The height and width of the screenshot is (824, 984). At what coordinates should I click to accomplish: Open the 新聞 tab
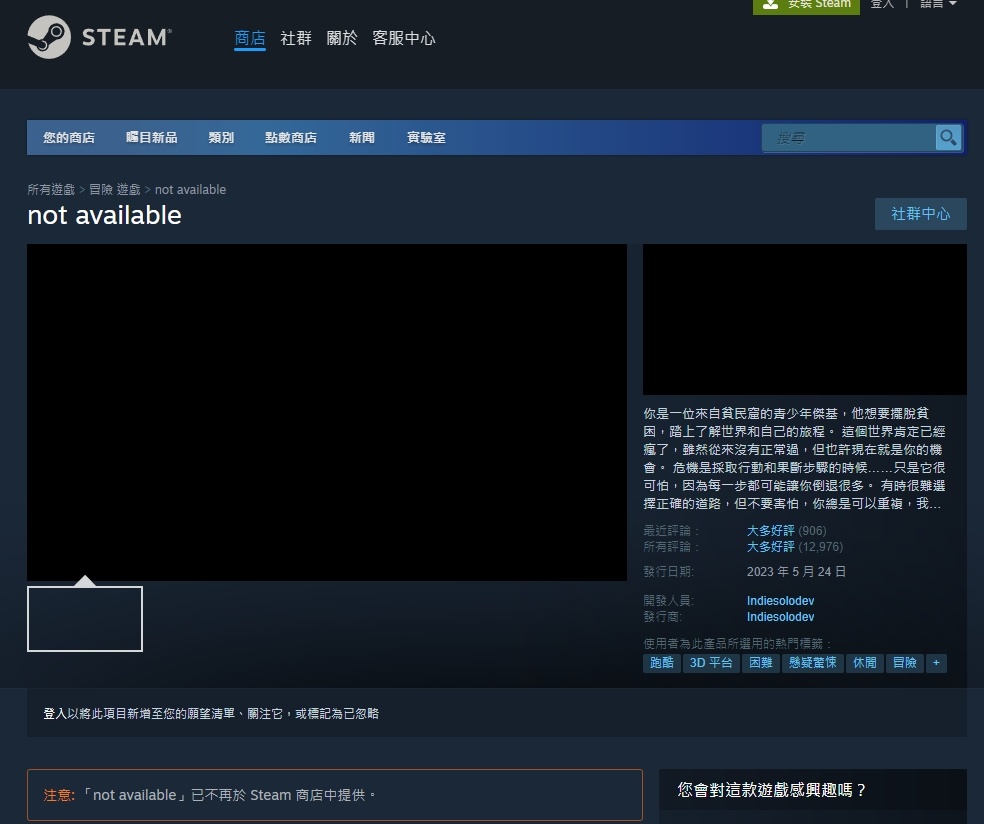coord(361,137)
